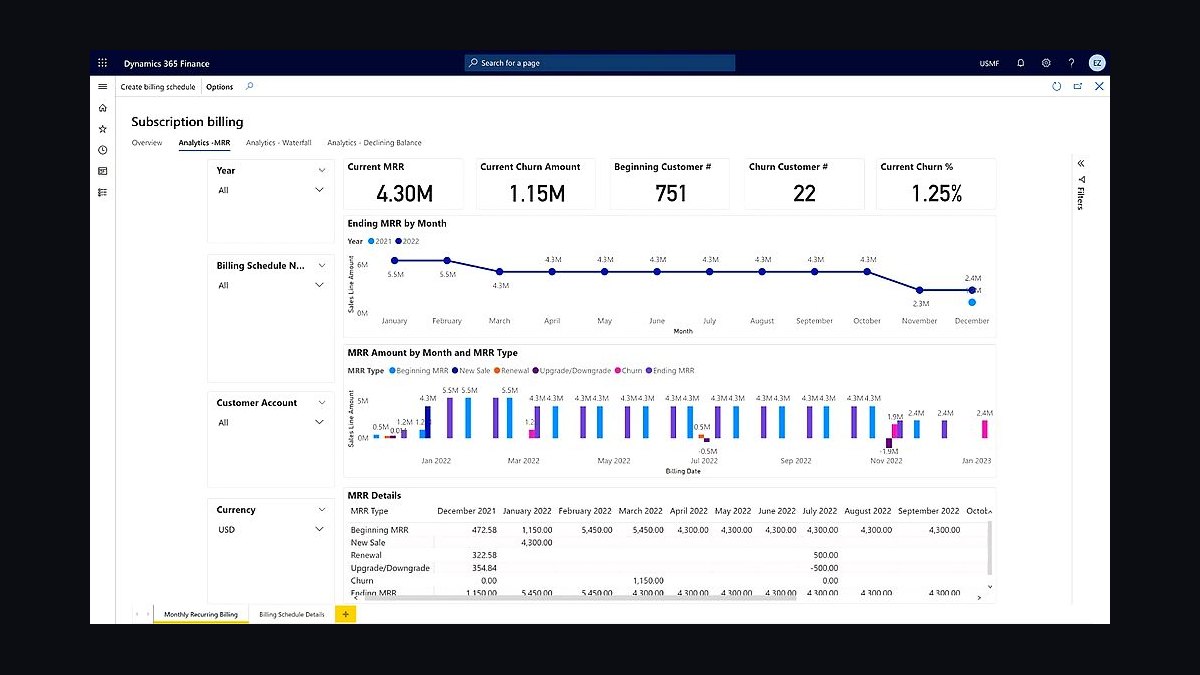This screenshot has width=1200, height=675.
Task: Click the January data point on the line chart
Action: [x=394, y=260]
